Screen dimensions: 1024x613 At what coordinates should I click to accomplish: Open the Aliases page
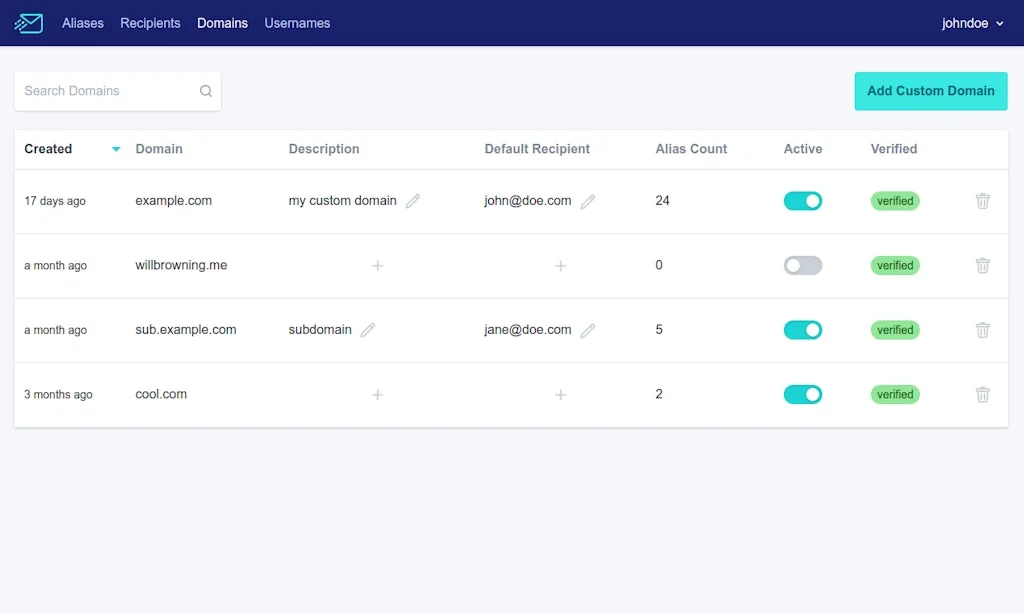coord(83,23)
